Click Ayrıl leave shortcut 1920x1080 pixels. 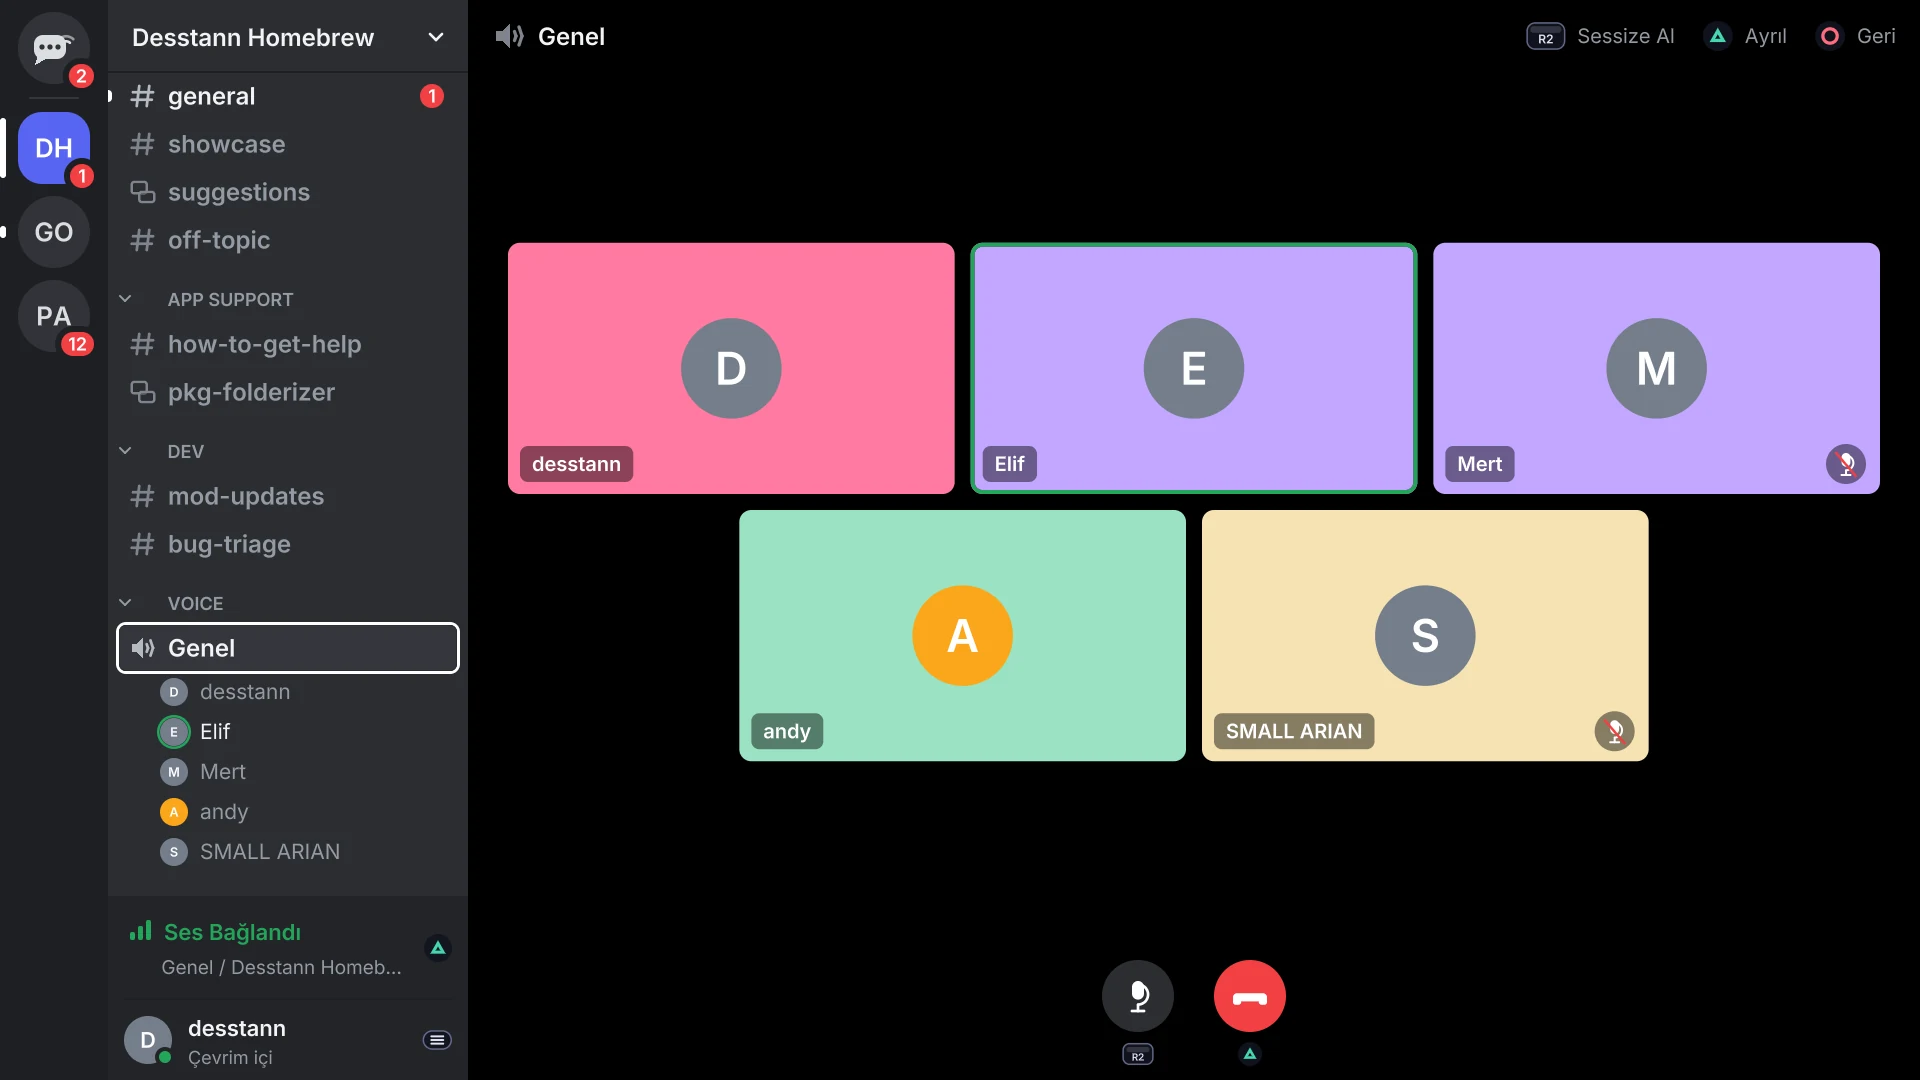(x=1745, y=36)
